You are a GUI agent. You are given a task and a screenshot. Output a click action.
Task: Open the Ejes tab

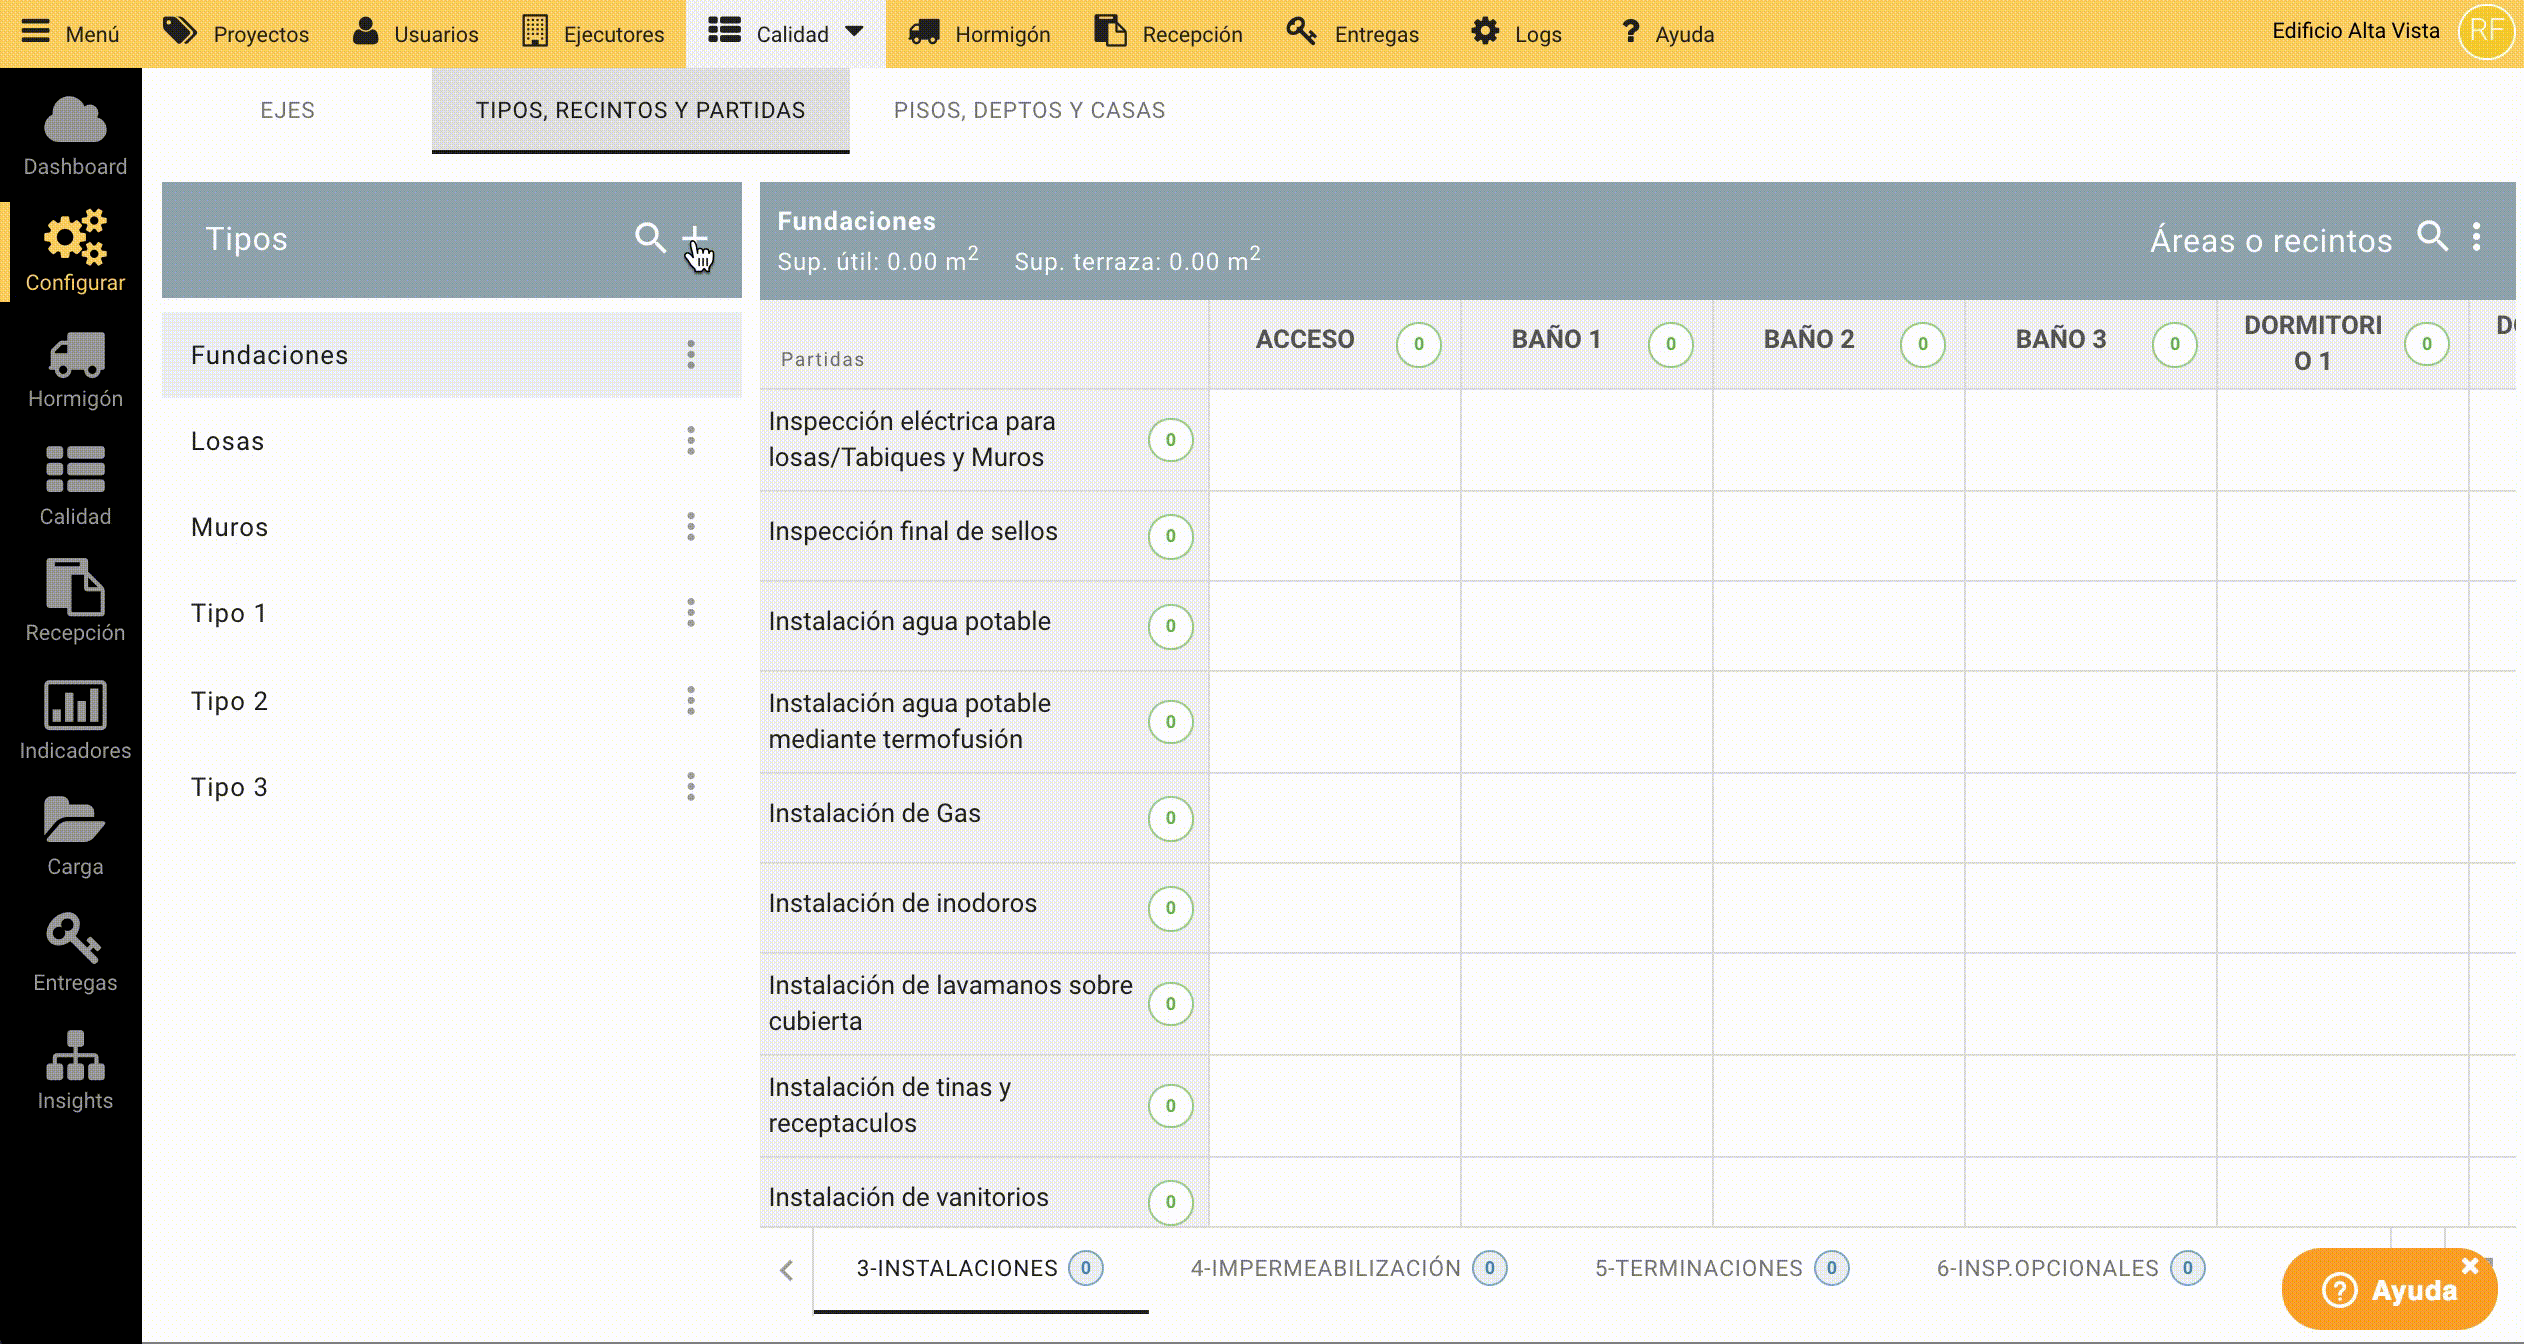tap(287, 110)
